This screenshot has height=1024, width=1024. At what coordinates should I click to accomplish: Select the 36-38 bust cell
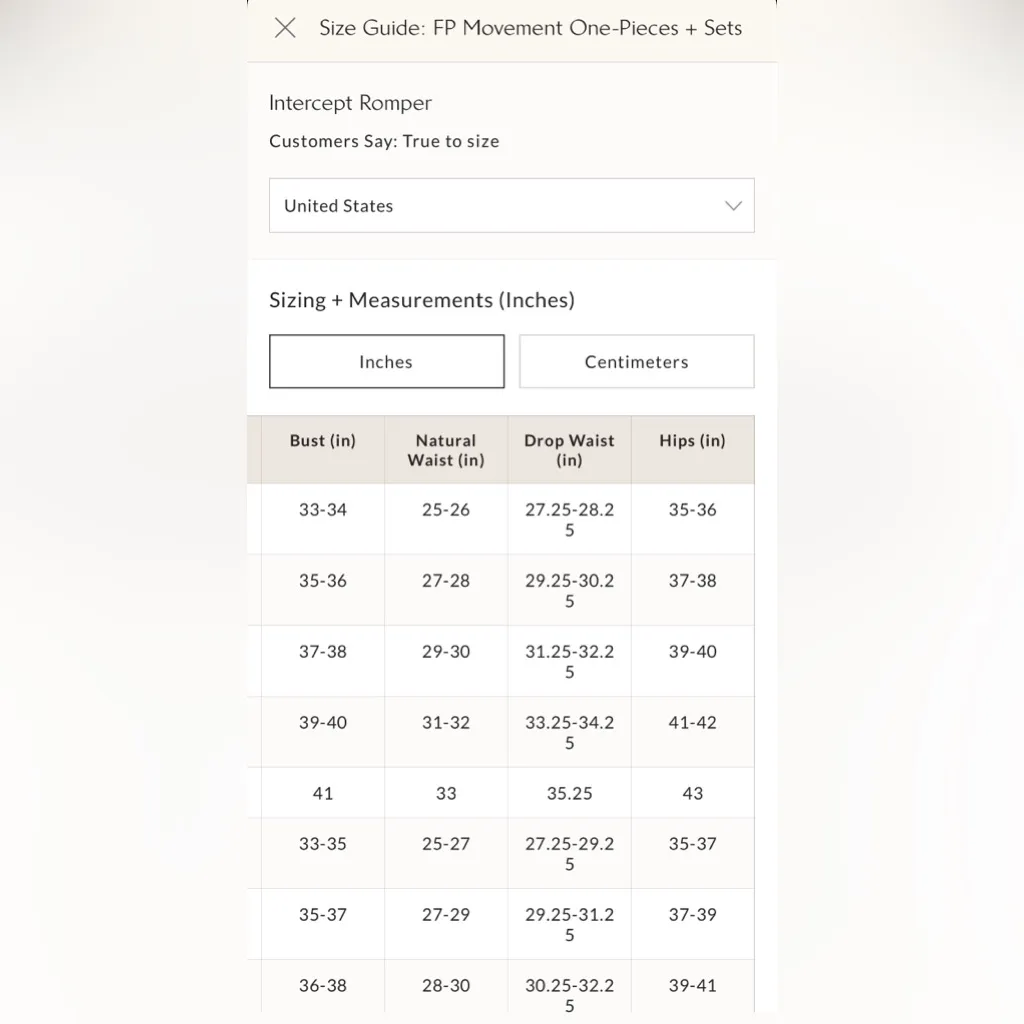coord(322,986)
